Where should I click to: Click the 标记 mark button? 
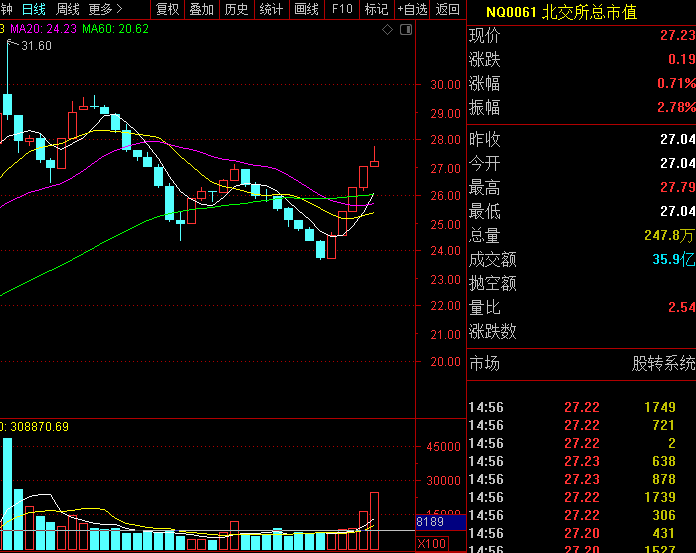376,9
